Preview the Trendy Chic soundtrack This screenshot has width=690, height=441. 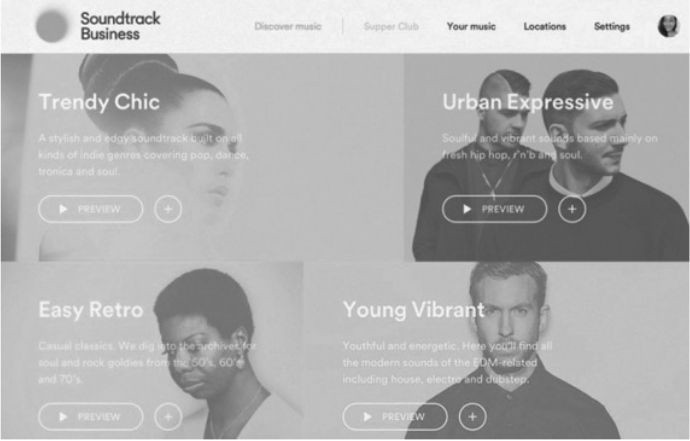91,209
